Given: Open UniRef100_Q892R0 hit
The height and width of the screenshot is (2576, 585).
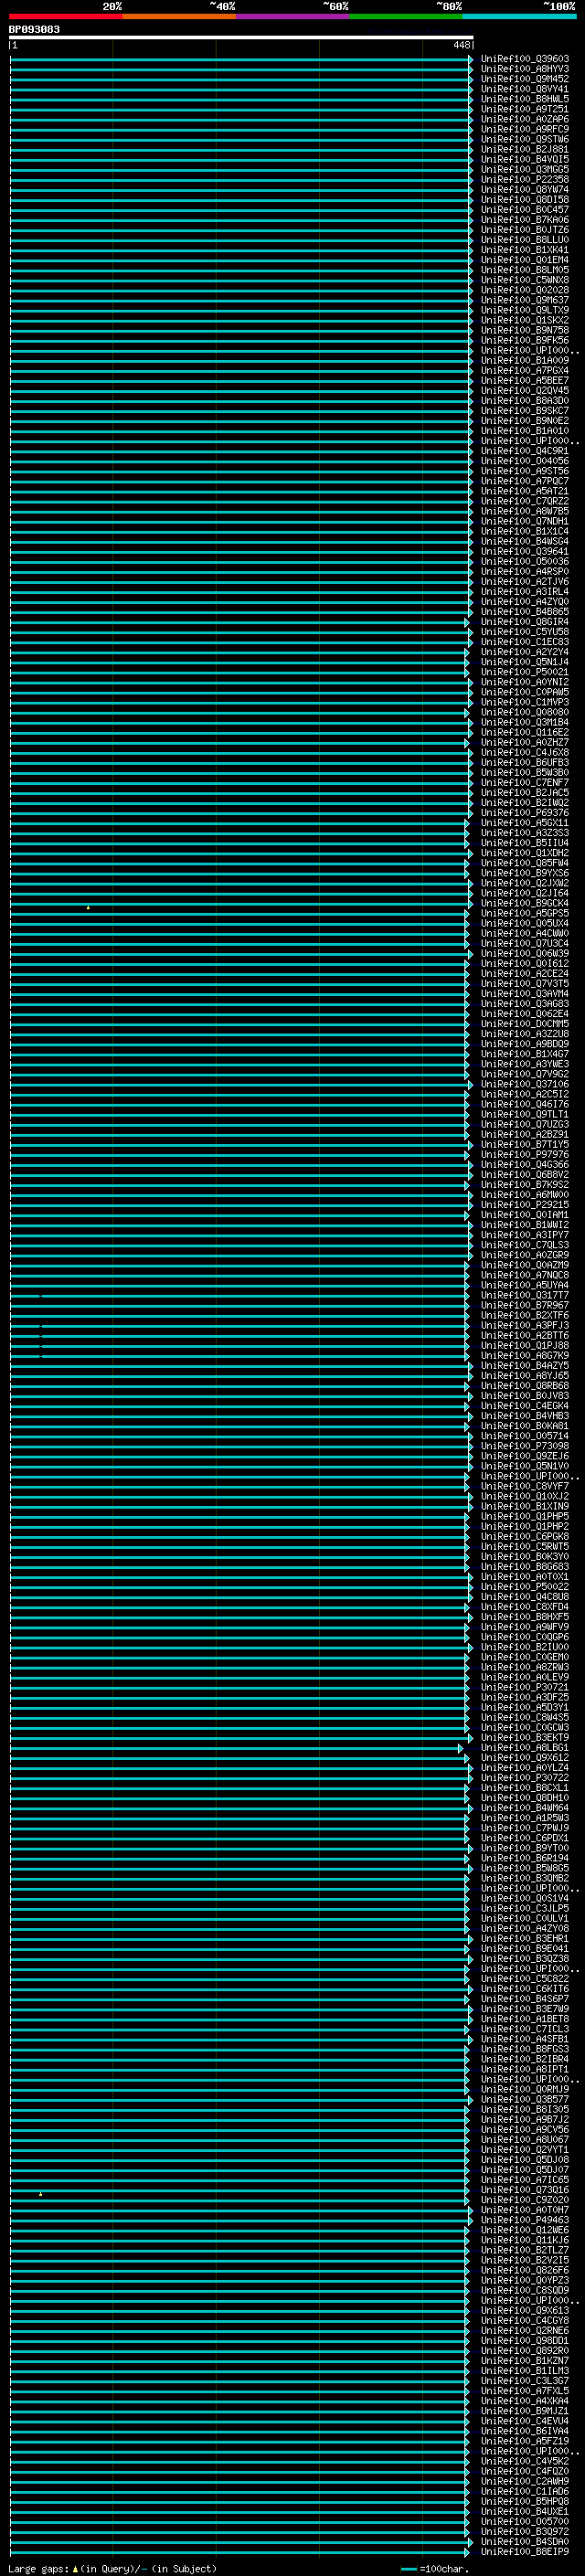Looking at the screenshot, I should 525,2351.
